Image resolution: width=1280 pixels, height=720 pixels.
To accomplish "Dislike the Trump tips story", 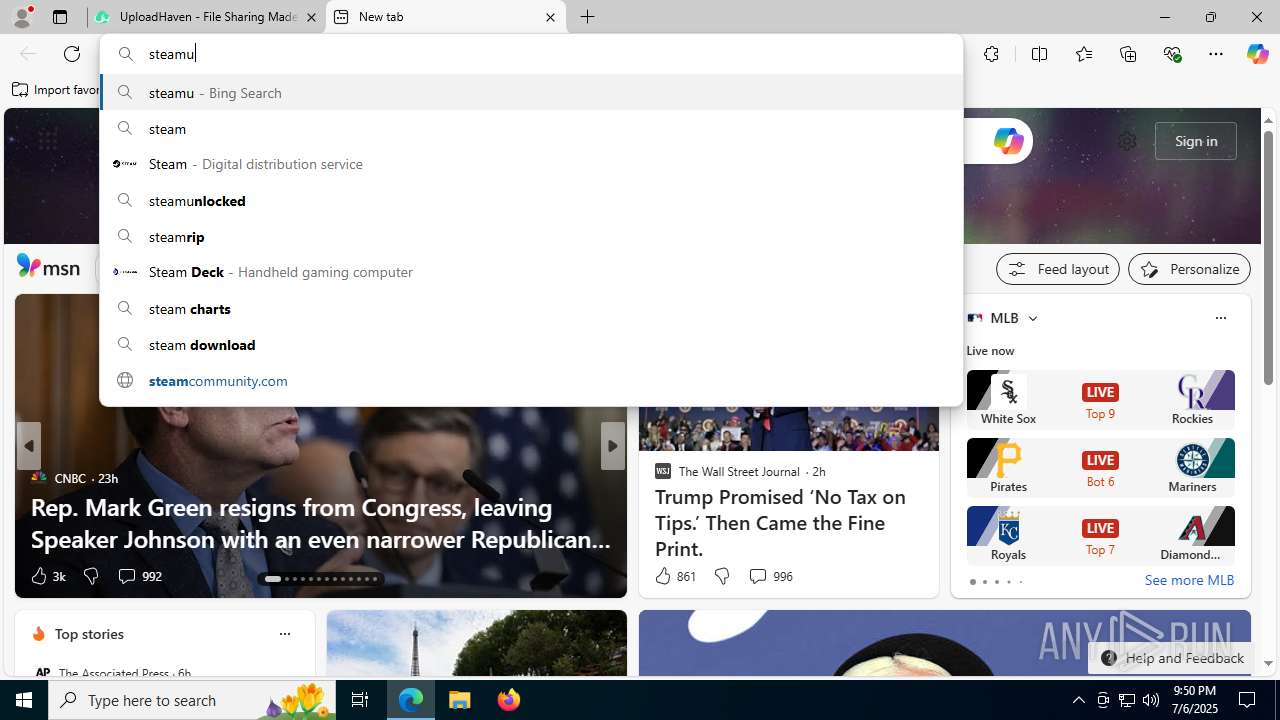I will point(721,576).
